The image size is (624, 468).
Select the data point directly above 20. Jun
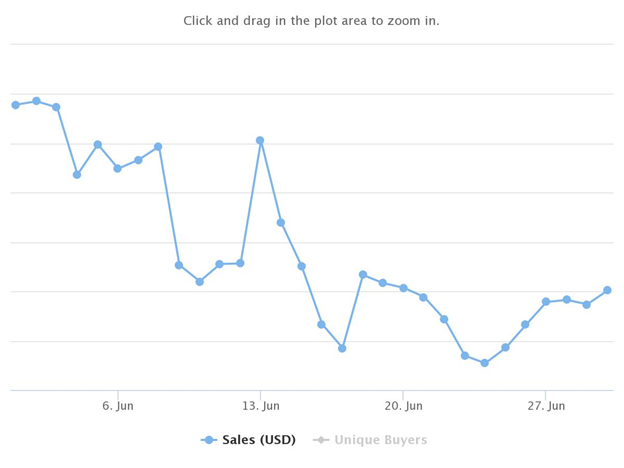tap(404, 288)
